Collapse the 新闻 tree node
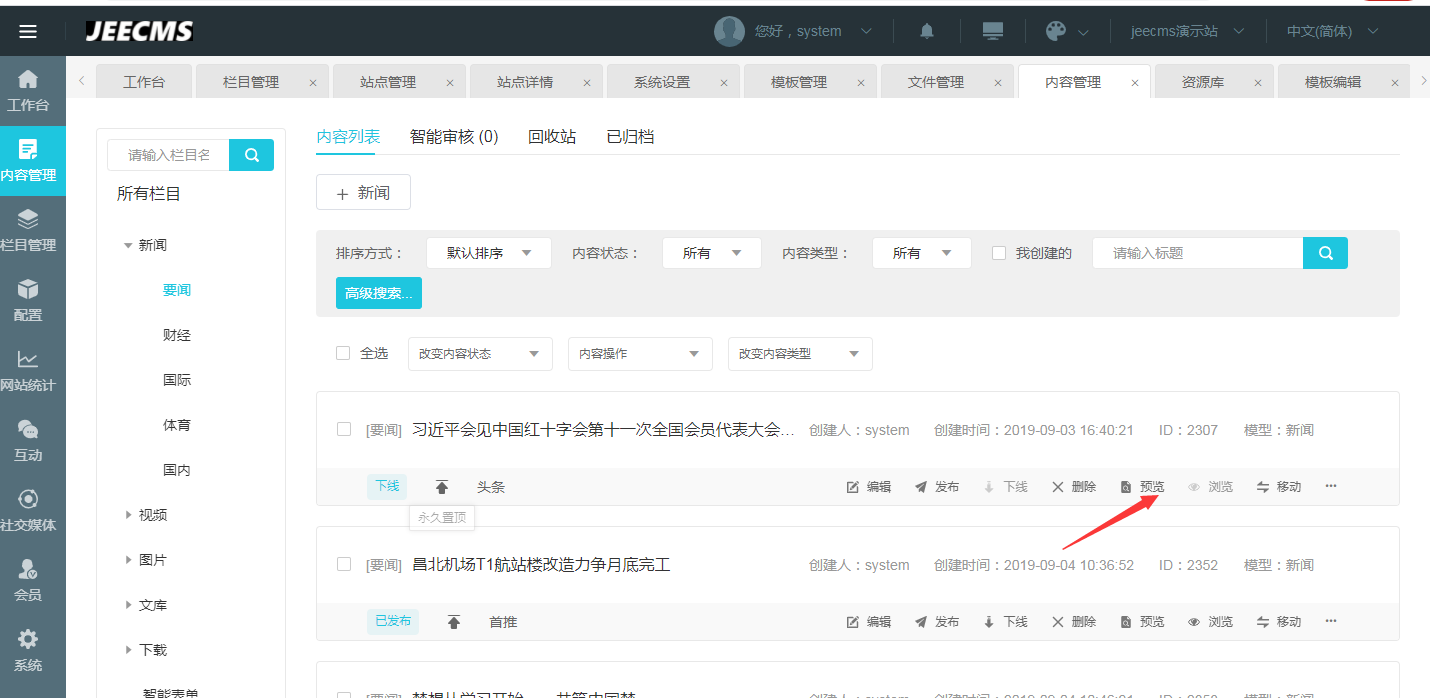 tap(128, 245)
